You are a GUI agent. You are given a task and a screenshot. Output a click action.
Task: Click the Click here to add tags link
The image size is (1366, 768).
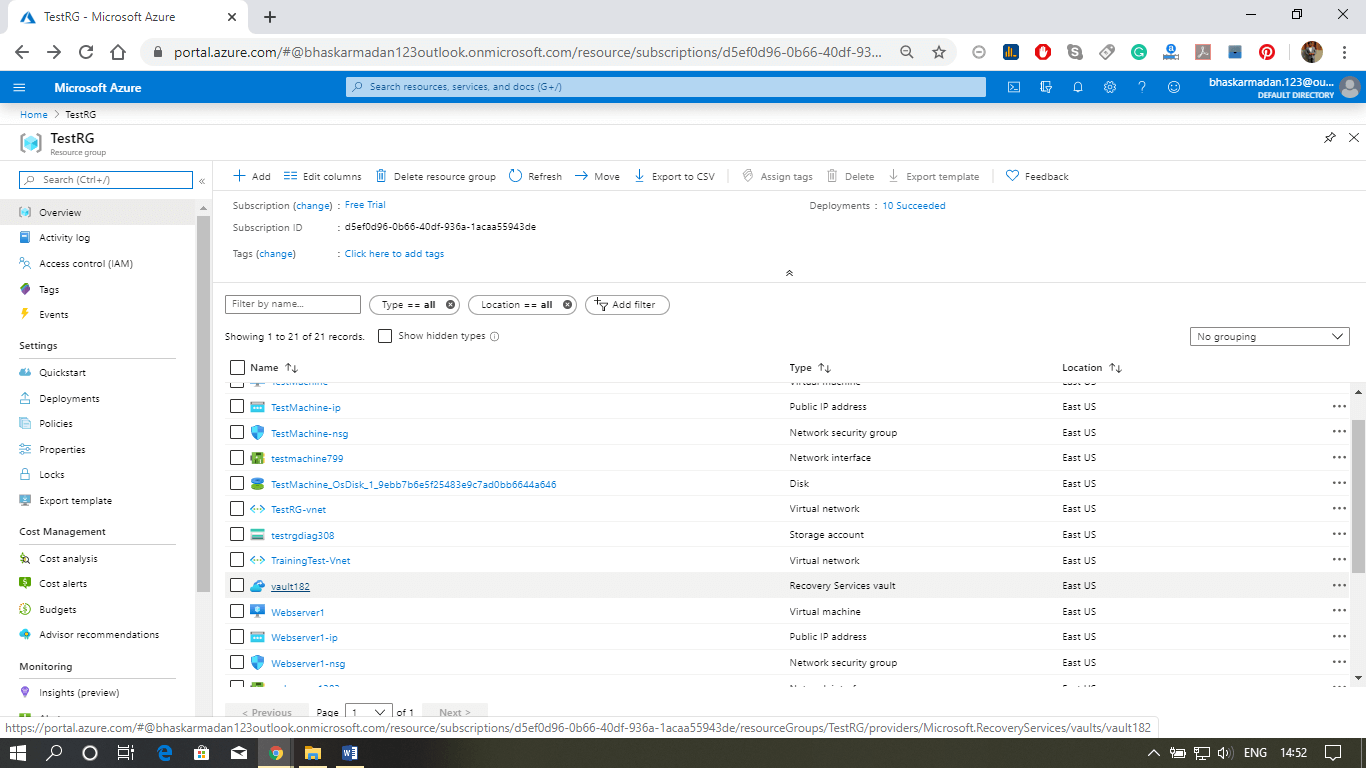394,253
